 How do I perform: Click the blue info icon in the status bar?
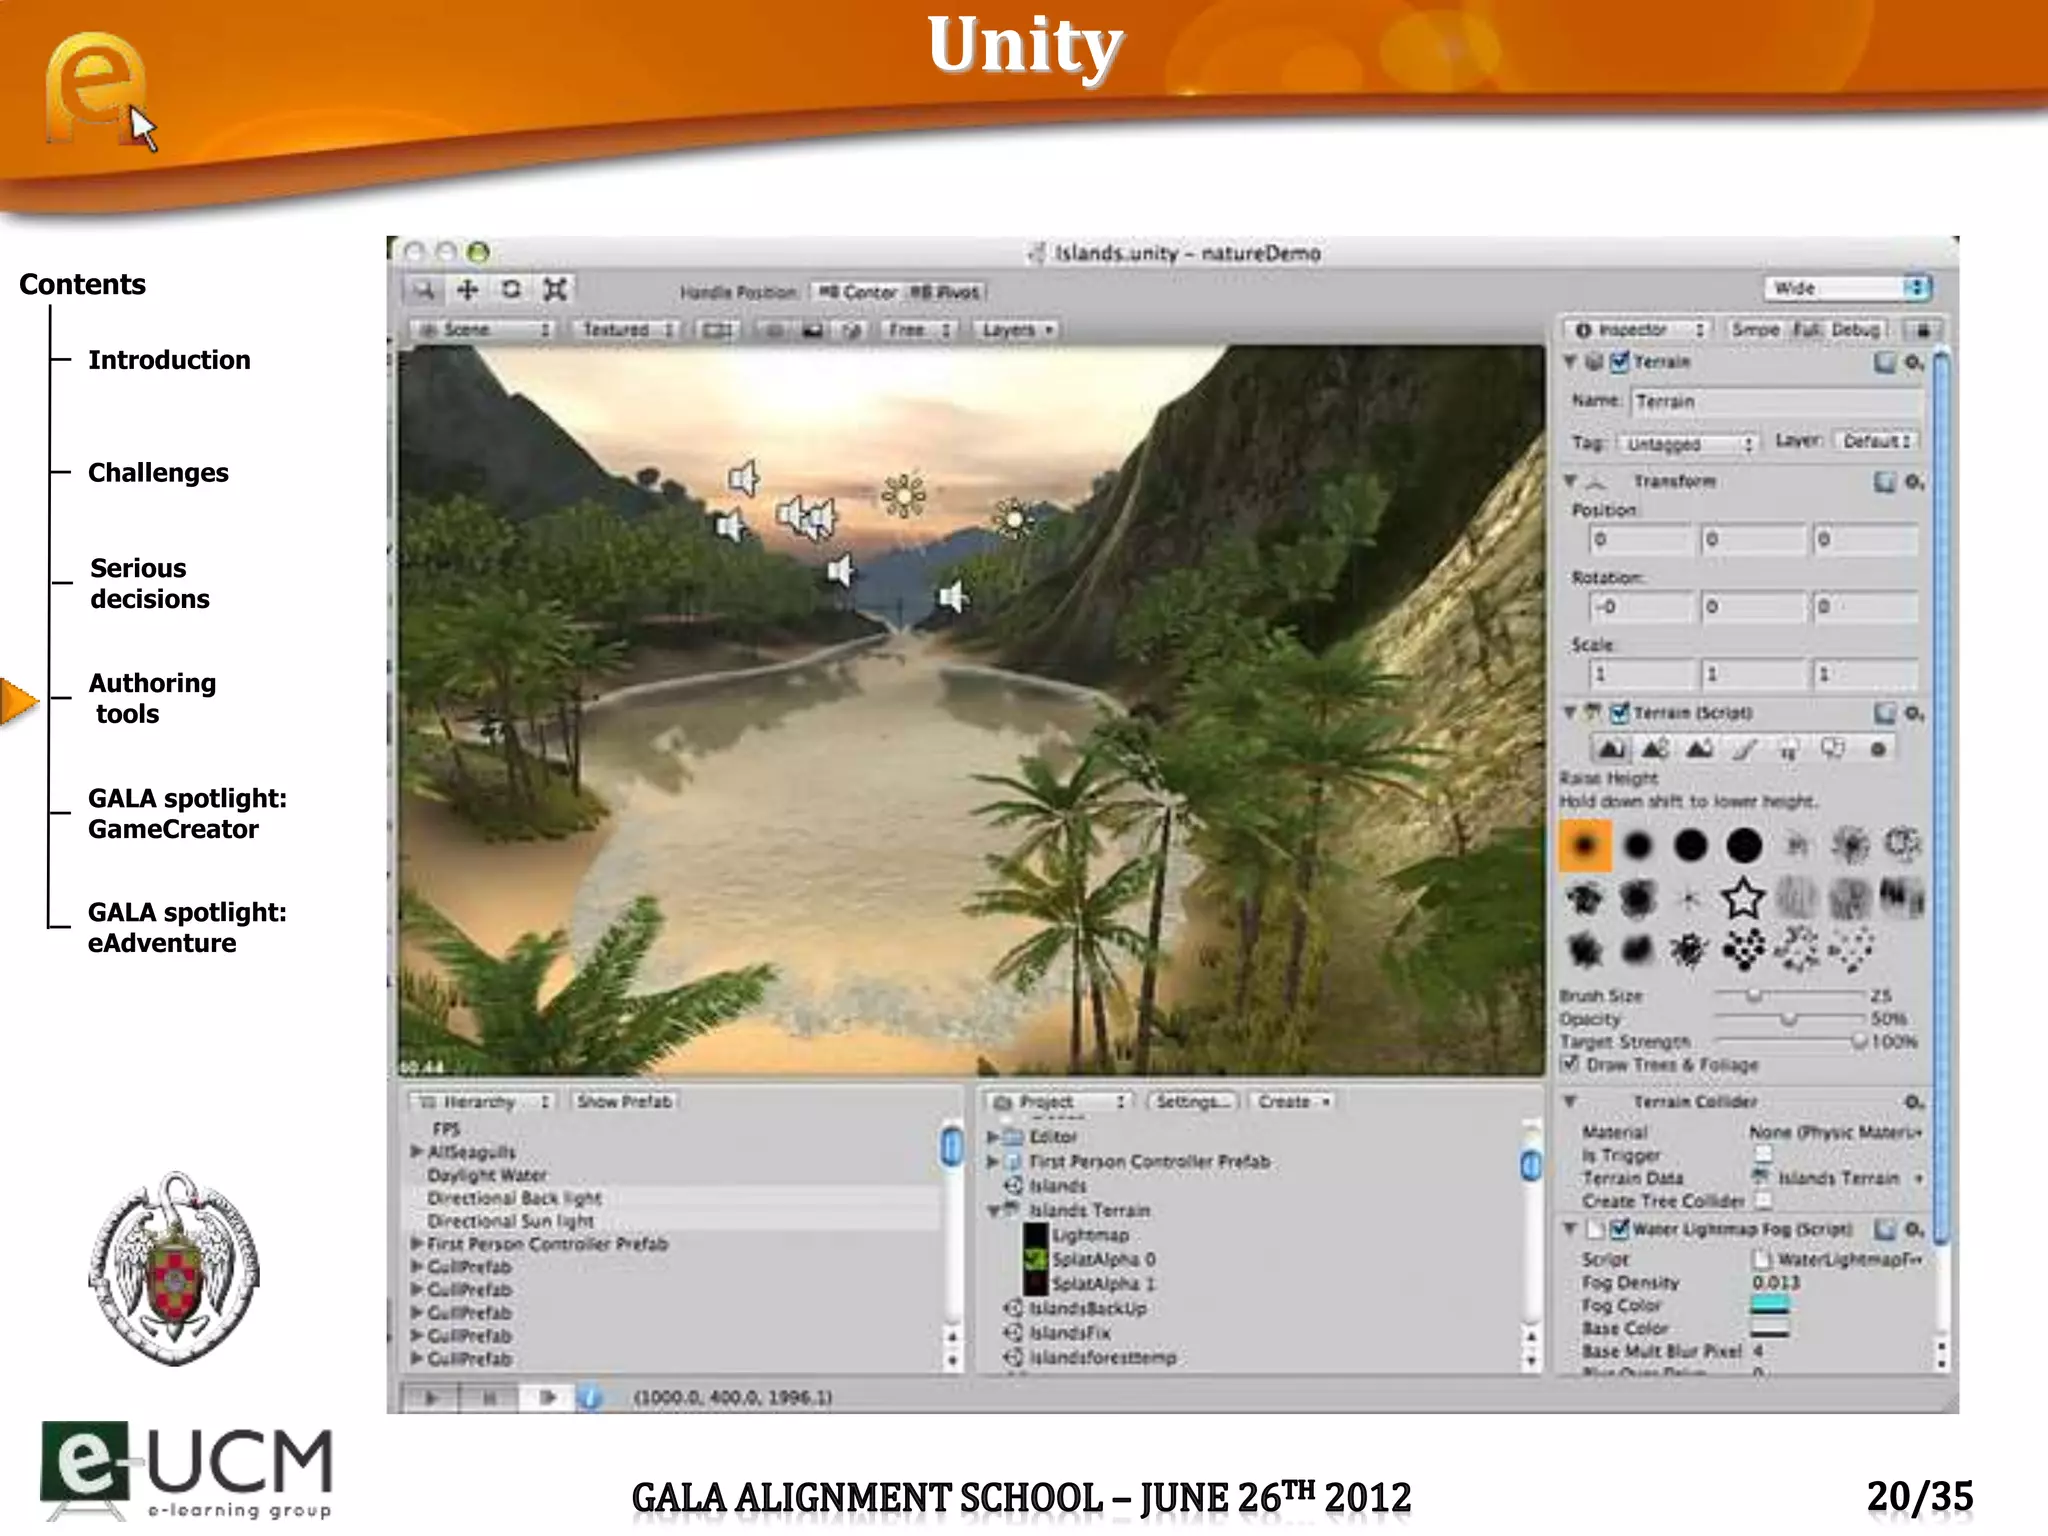coord(590,1397)
